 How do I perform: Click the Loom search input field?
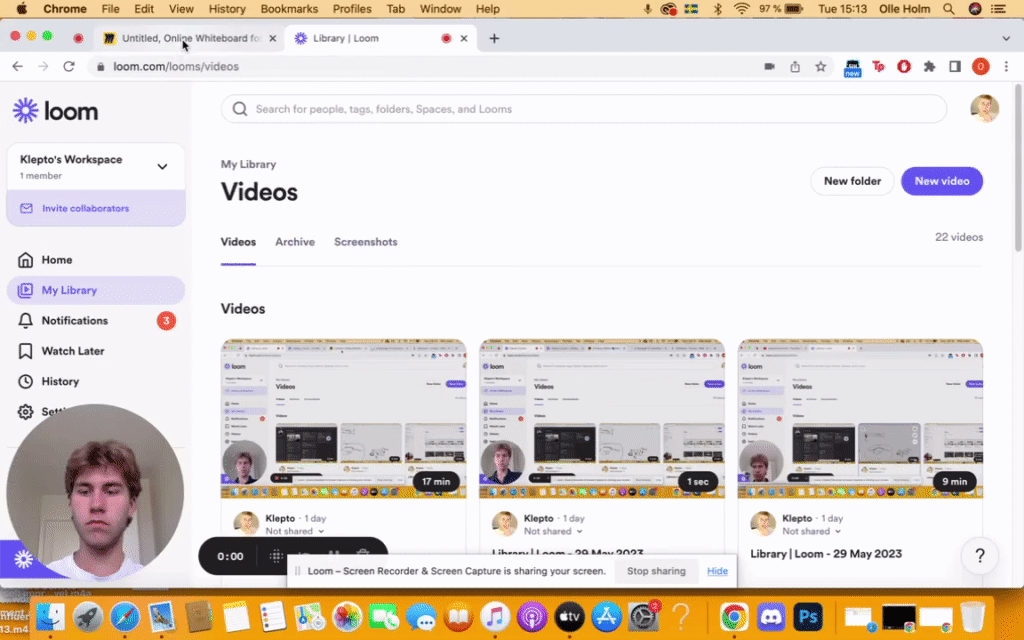[x=584, y=109]
